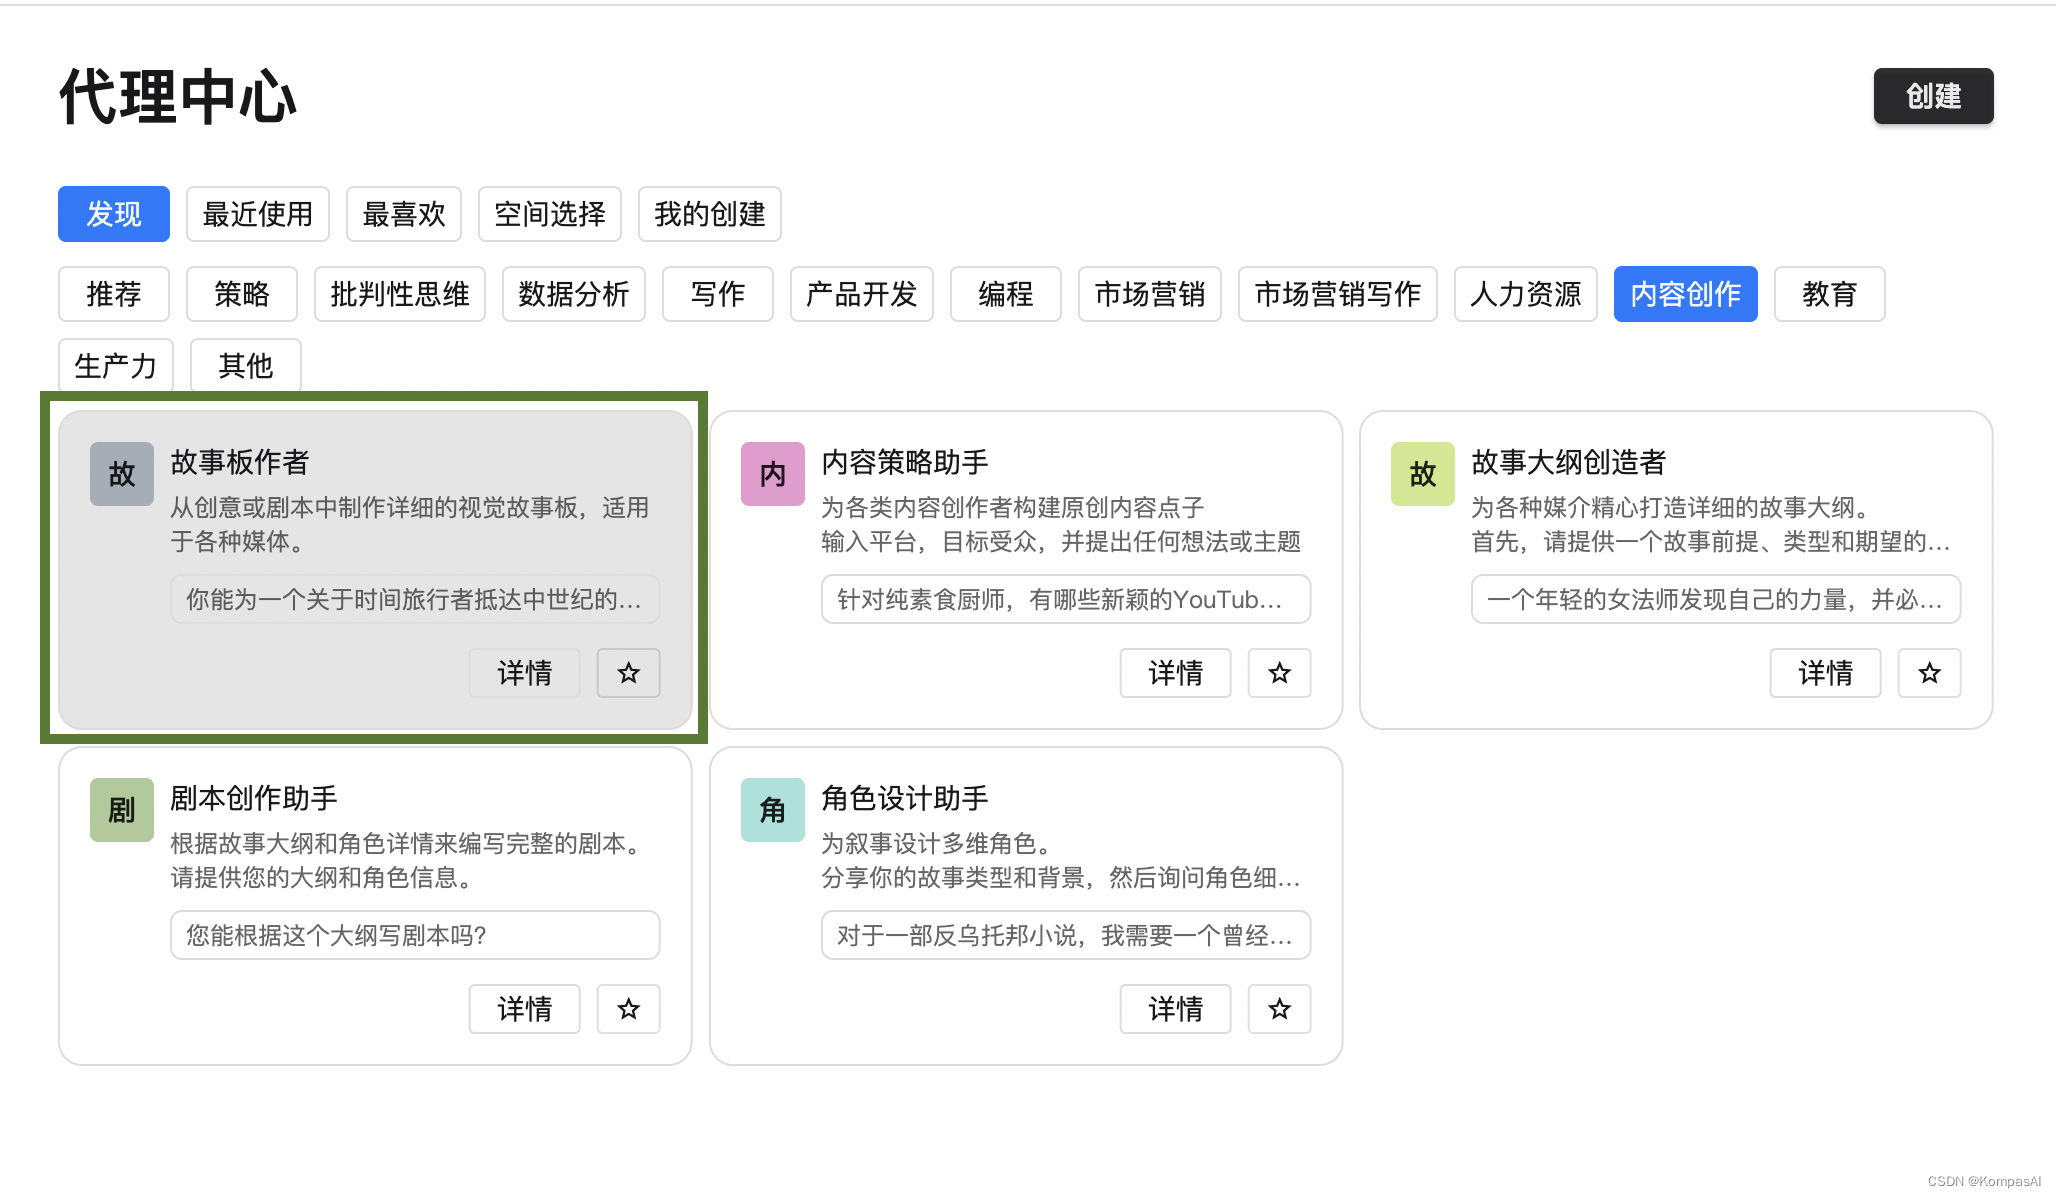This screenshot has width=2056, height=1198.
Task: Click star icon for 剧本创作助手
Action: pos(628,1009)
